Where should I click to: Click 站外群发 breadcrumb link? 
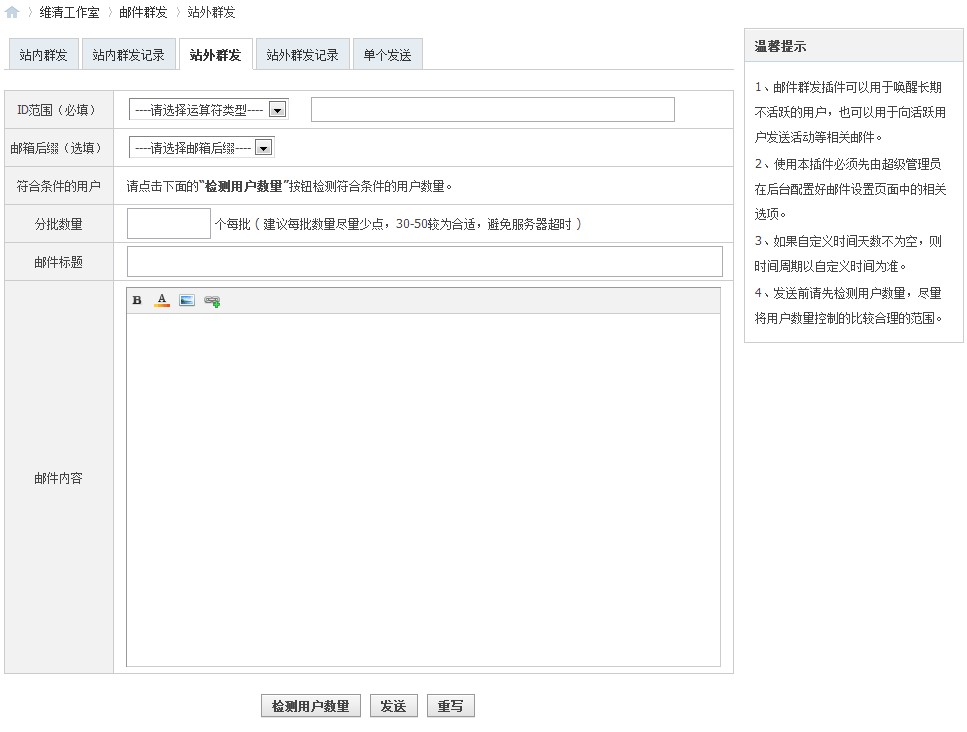tap(212, 12)
